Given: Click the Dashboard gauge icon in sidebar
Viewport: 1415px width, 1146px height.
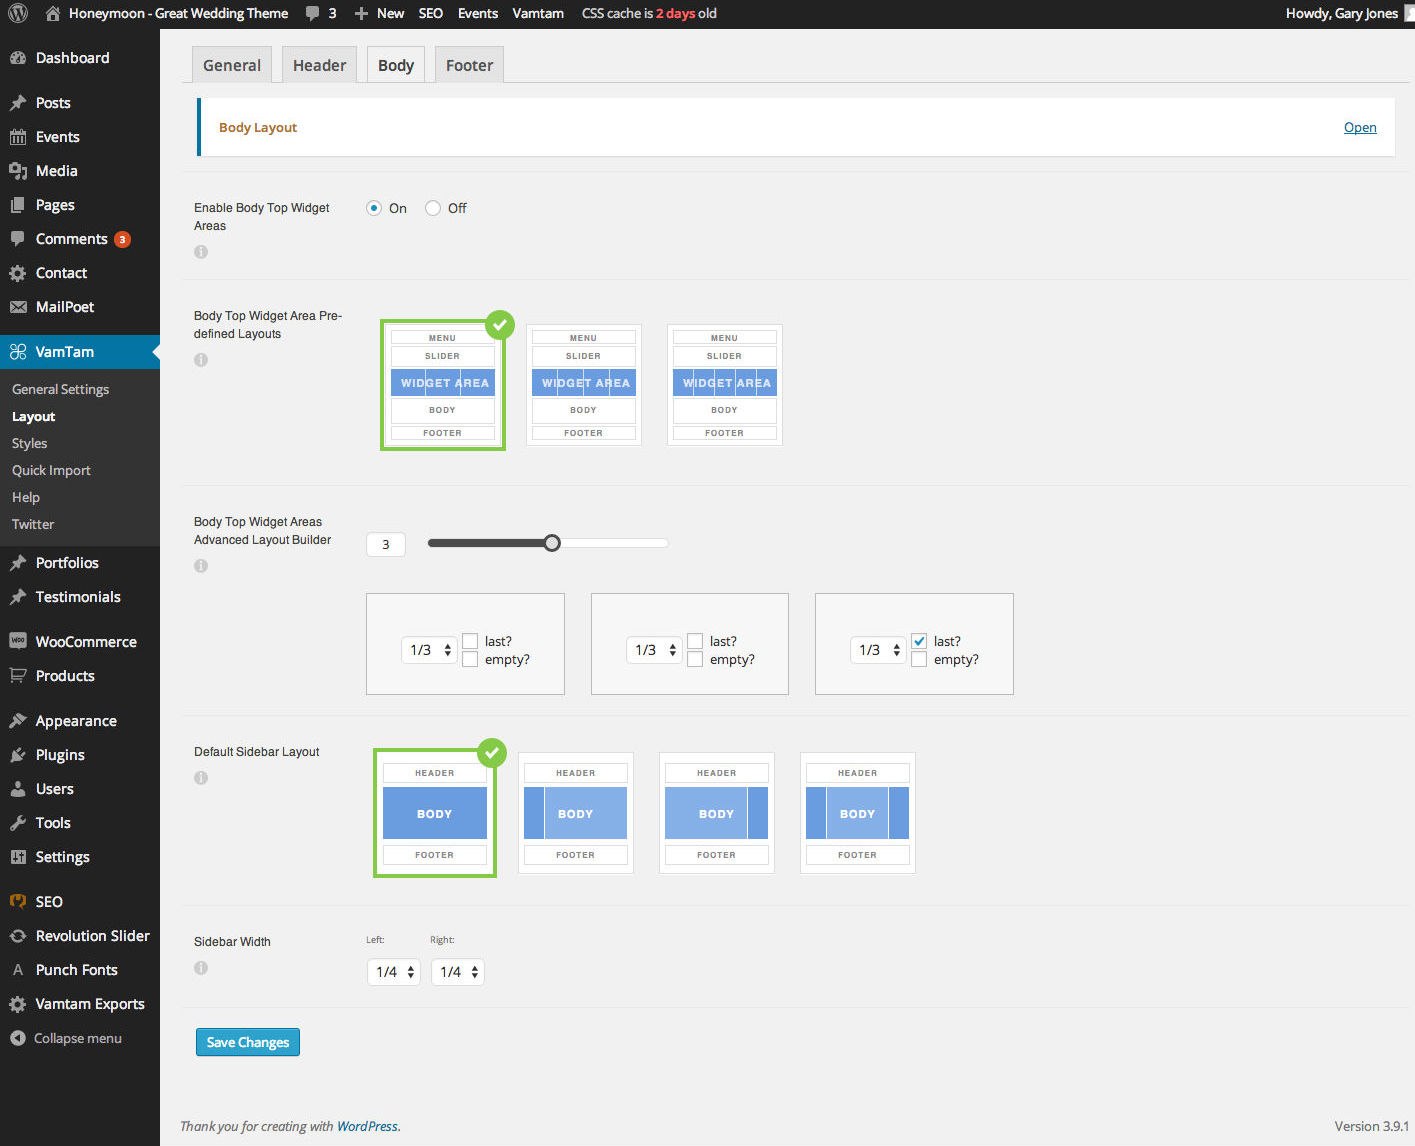Looking at the screenshot, I should [17, 58].
